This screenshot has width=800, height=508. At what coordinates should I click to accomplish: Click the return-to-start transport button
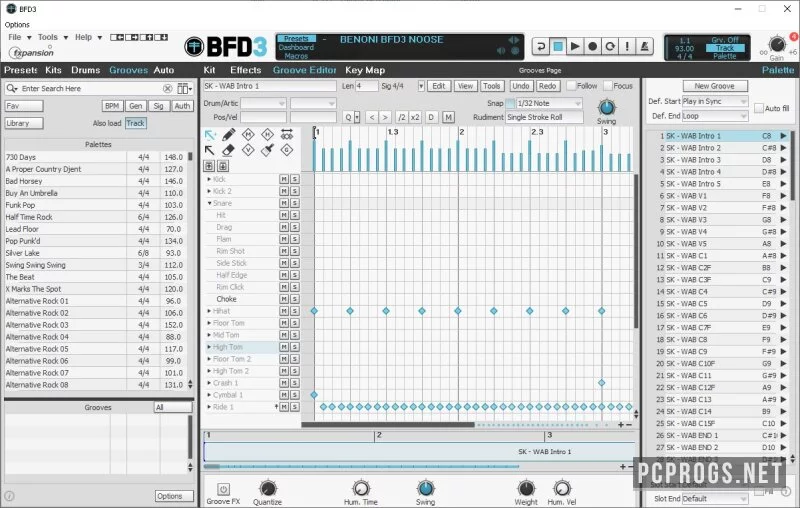541,46
